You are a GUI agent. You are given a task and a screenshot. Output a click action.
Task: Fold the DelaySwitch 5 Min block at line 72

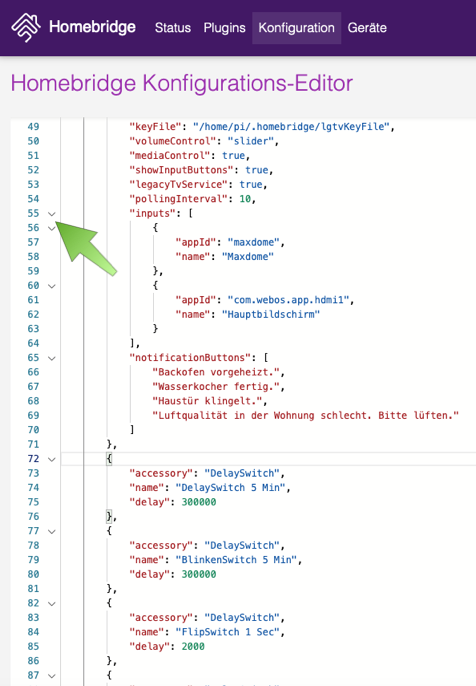[52, 459]
